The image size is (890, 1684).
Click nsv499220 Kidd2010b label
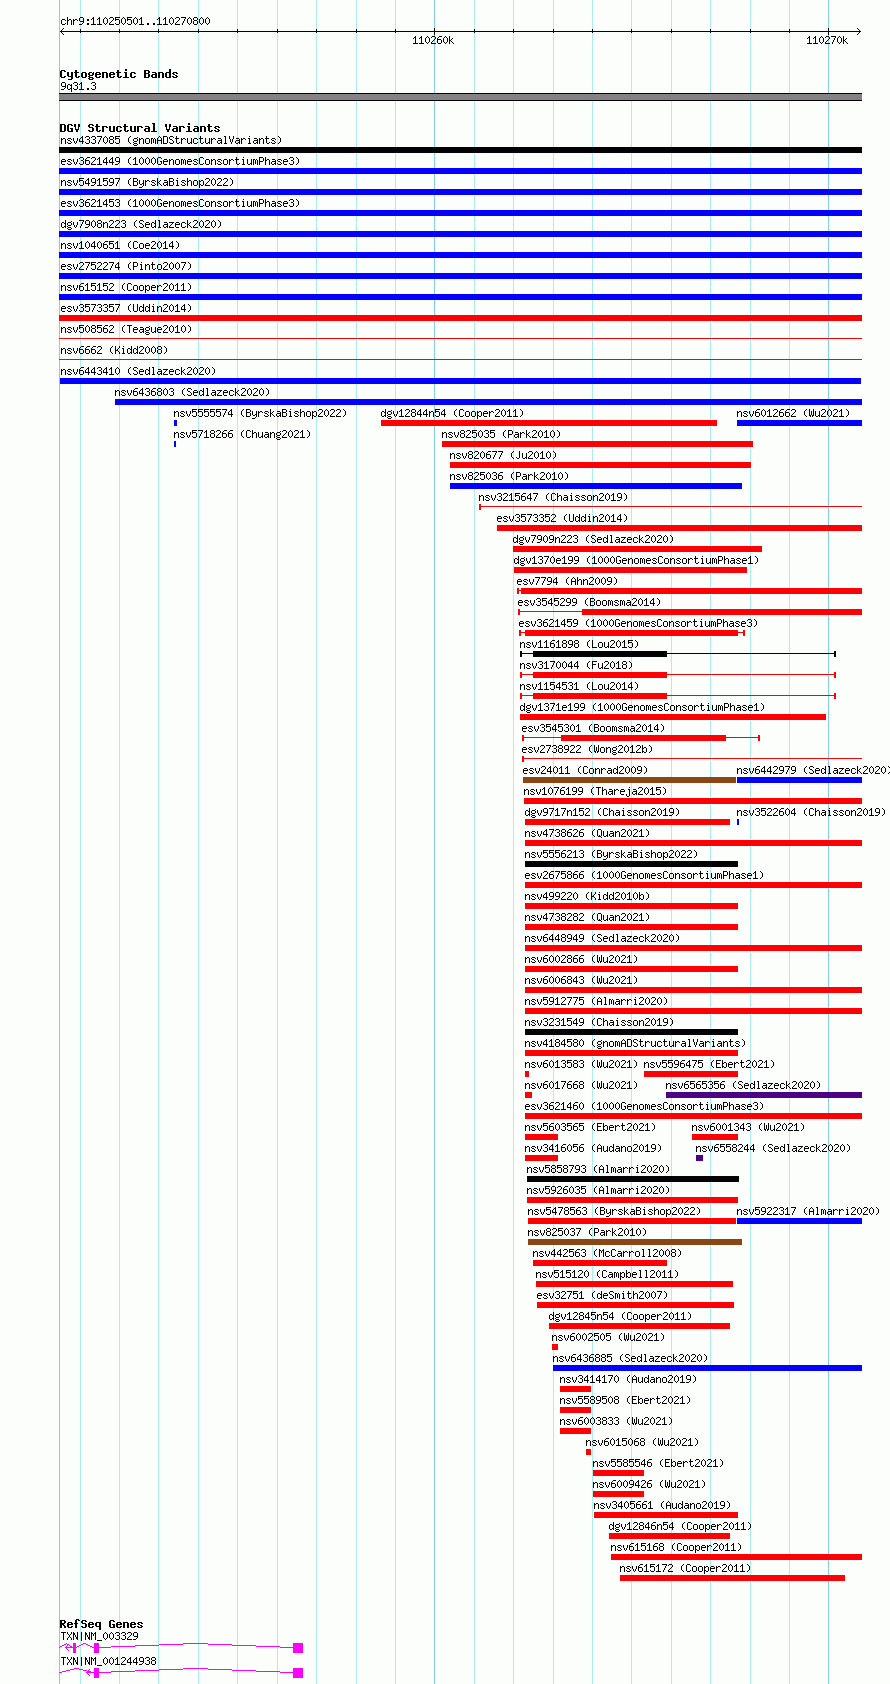[587, 896]
